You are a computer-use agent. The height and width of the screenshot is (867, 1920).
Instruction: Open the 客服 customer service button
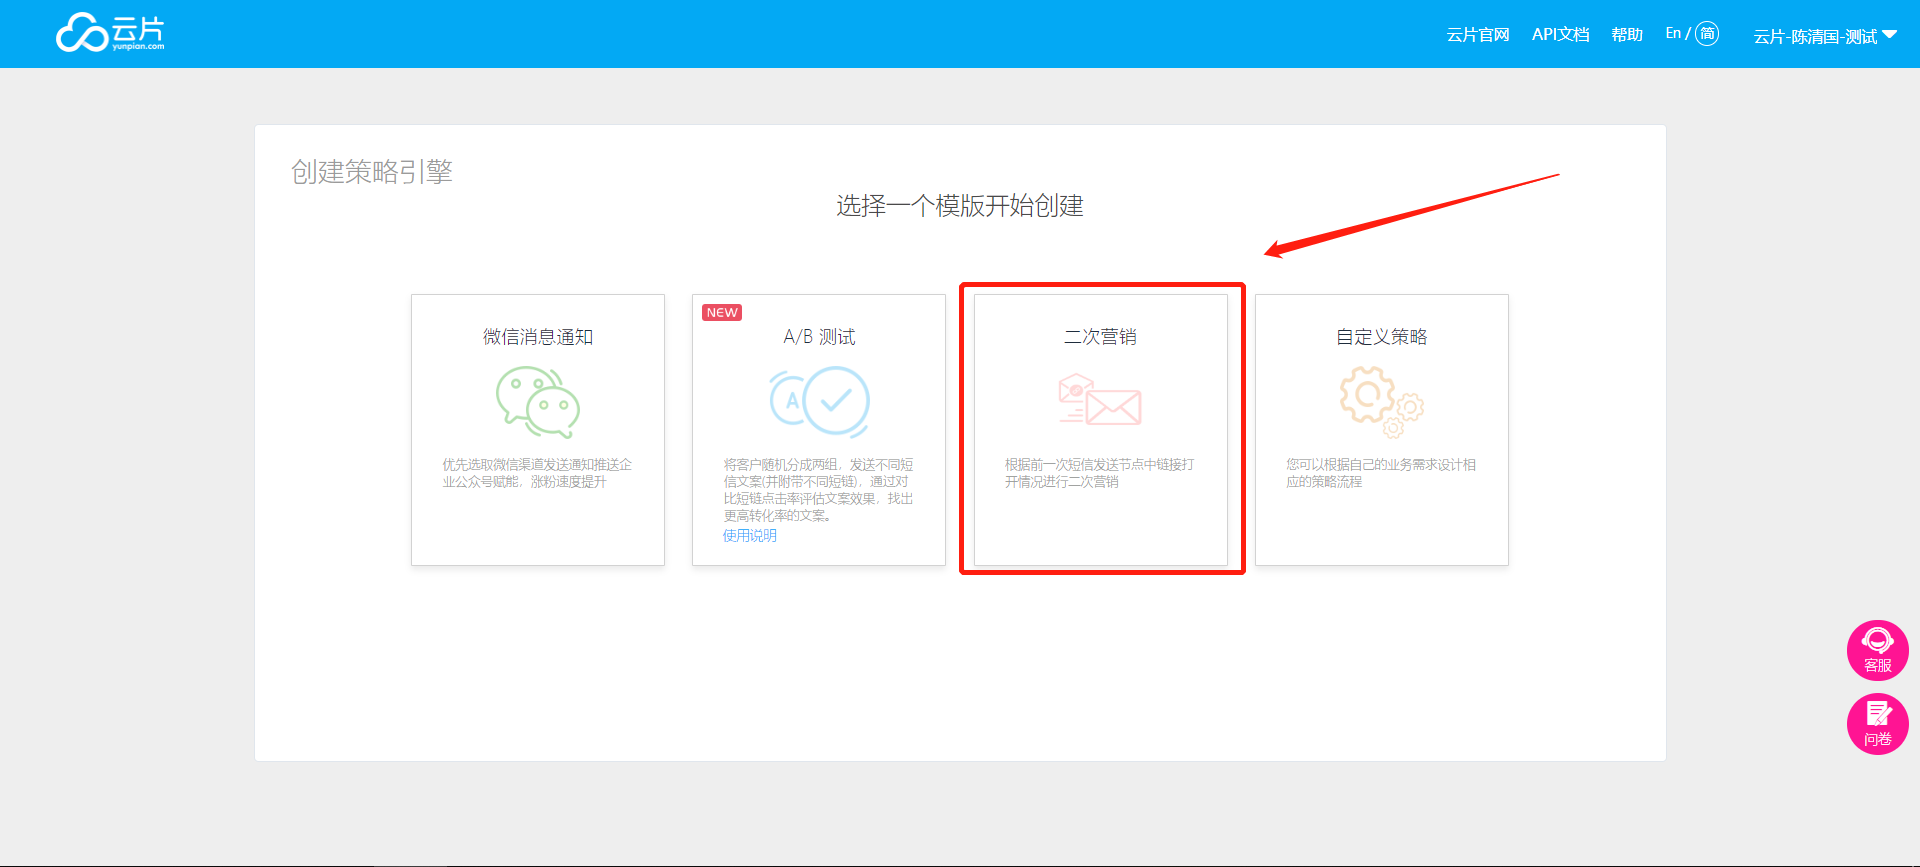point(1877,650)
